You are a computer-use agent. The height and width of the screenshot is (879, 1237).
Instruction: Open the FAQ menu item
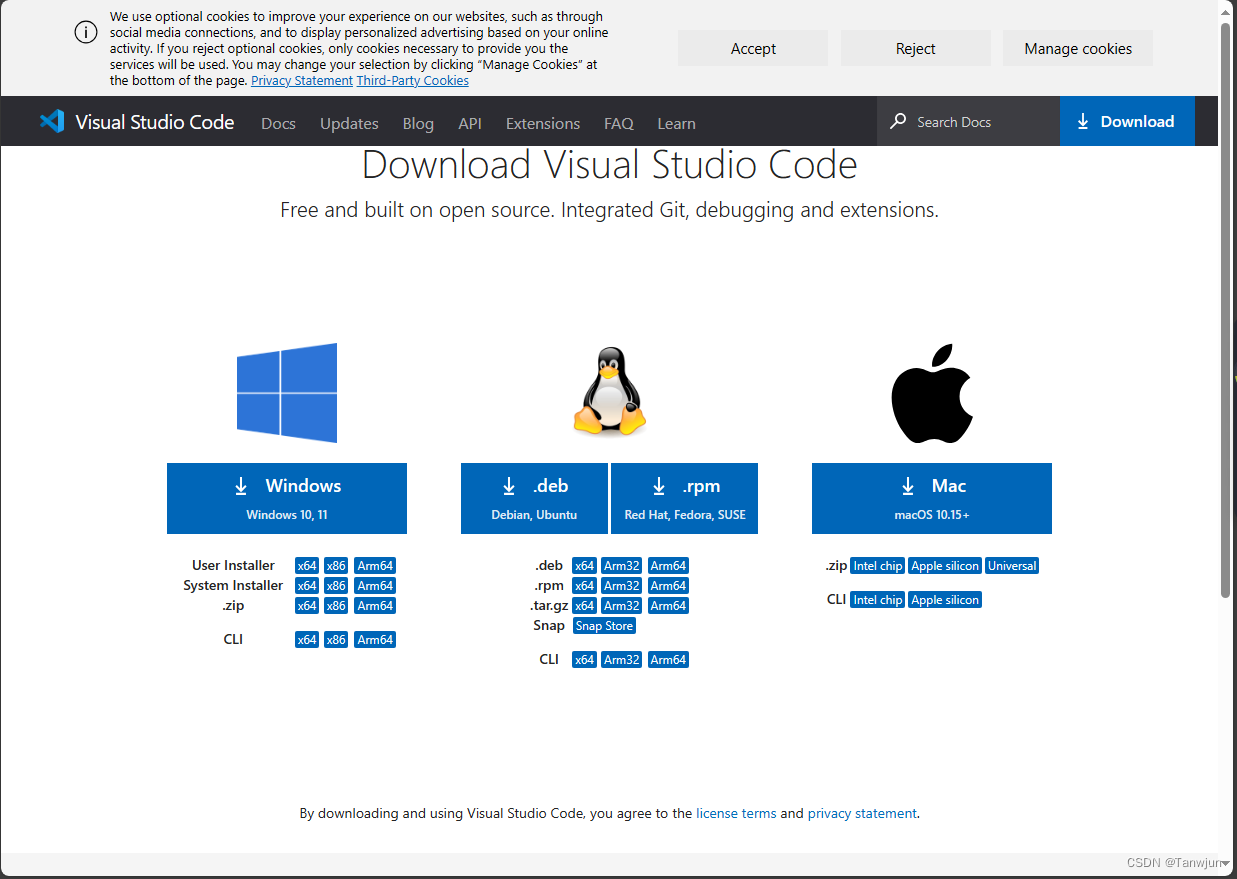[619, 123]
